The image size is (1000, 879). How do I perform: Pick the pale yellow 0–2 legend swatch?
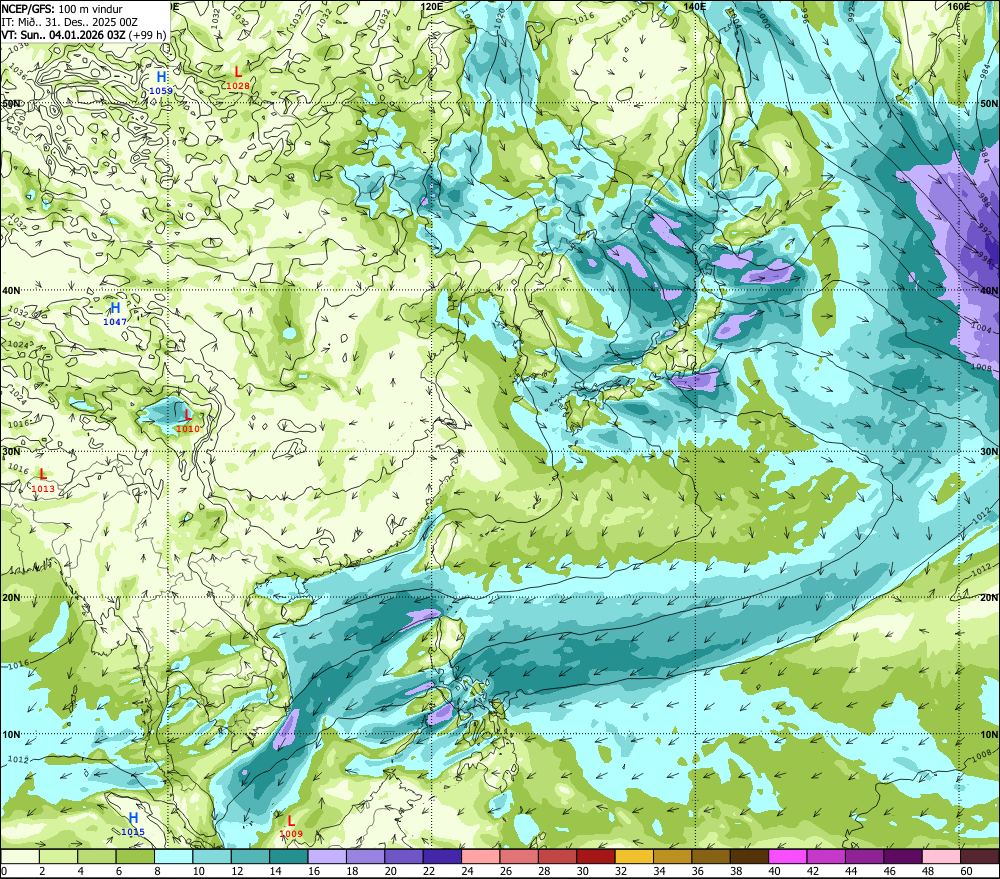(20, 856)
